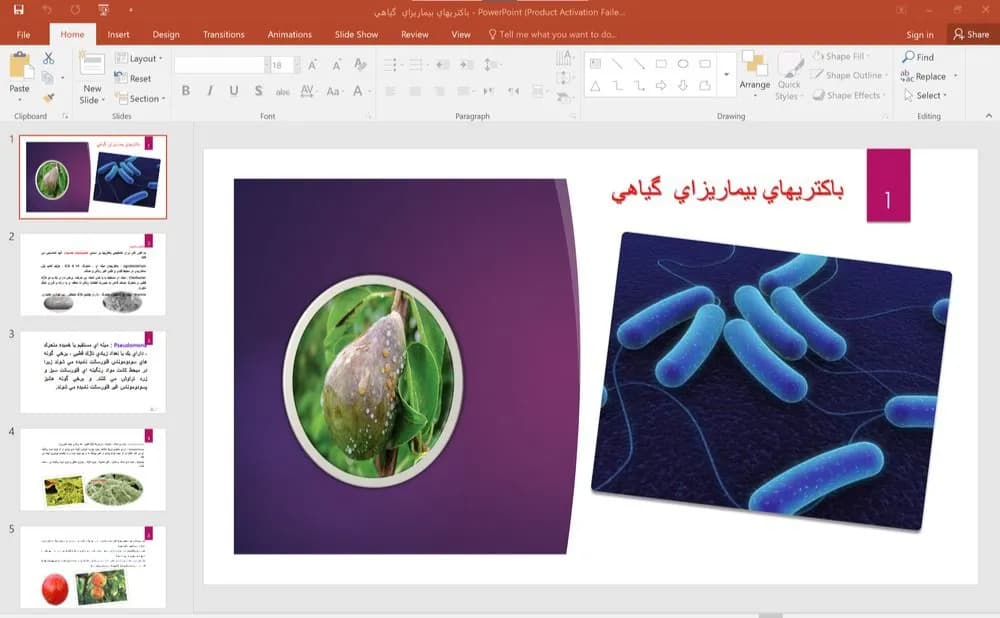Increase font size icon
Screen dimensions: 1000x618
click(x=312, y=64)
